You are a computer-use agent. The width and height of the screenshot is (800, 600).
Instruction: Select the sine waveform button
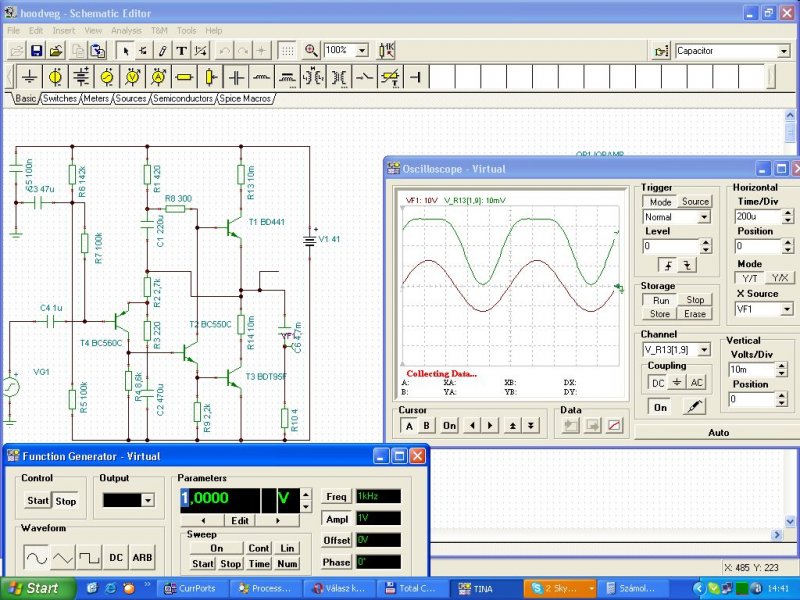tap(36, 557)
